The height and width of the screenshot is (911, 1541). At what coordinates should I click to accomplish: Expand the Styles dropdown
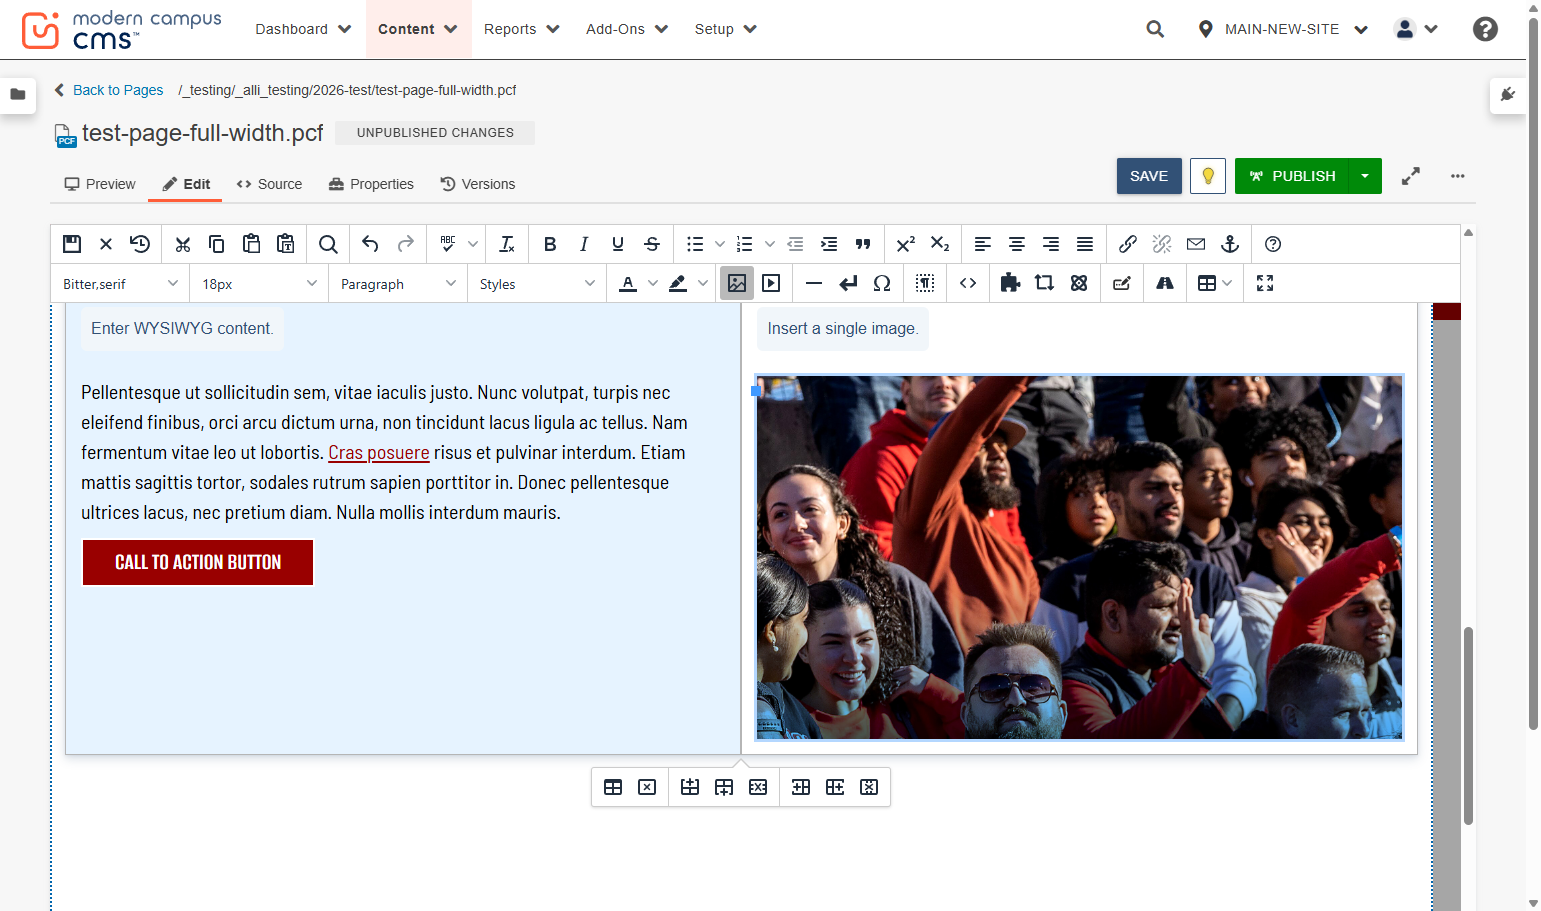[537, 284]
